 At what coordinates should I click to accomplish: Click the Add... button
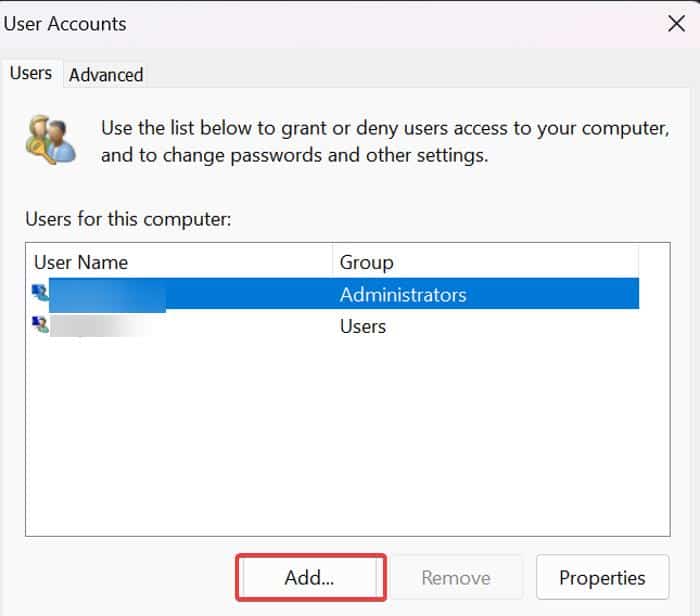point(311,577)
